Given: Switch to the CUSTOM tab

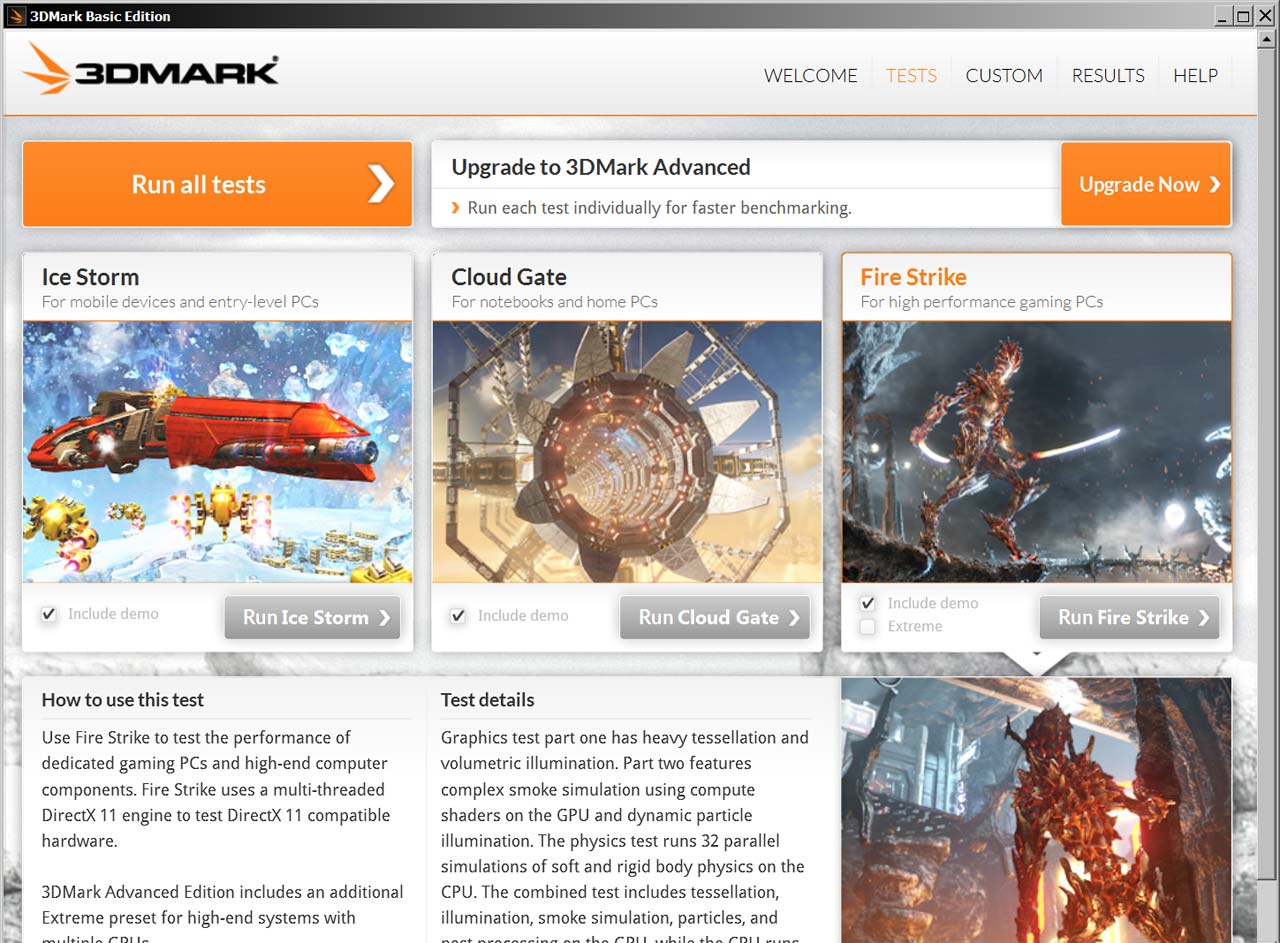Looking at the screenshot, I should pyautogui.click(x=1004, y=75).
